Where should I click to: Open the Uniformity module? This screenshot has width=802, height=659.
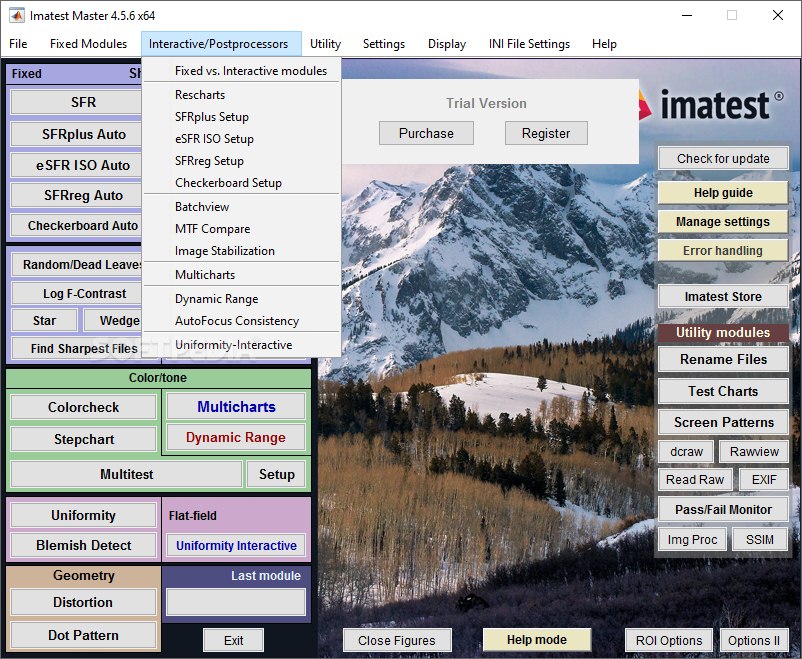(83, 515)
